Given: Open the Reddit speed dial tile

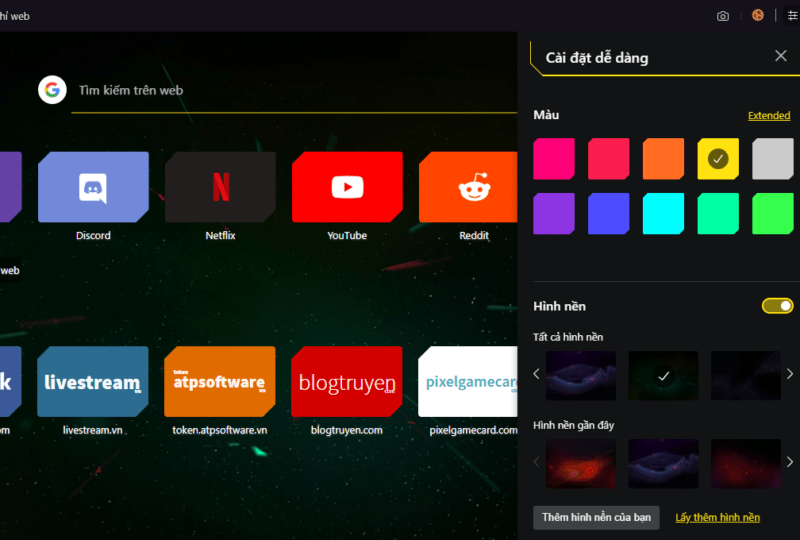Looking at the screenshot, I should [468, 187].
